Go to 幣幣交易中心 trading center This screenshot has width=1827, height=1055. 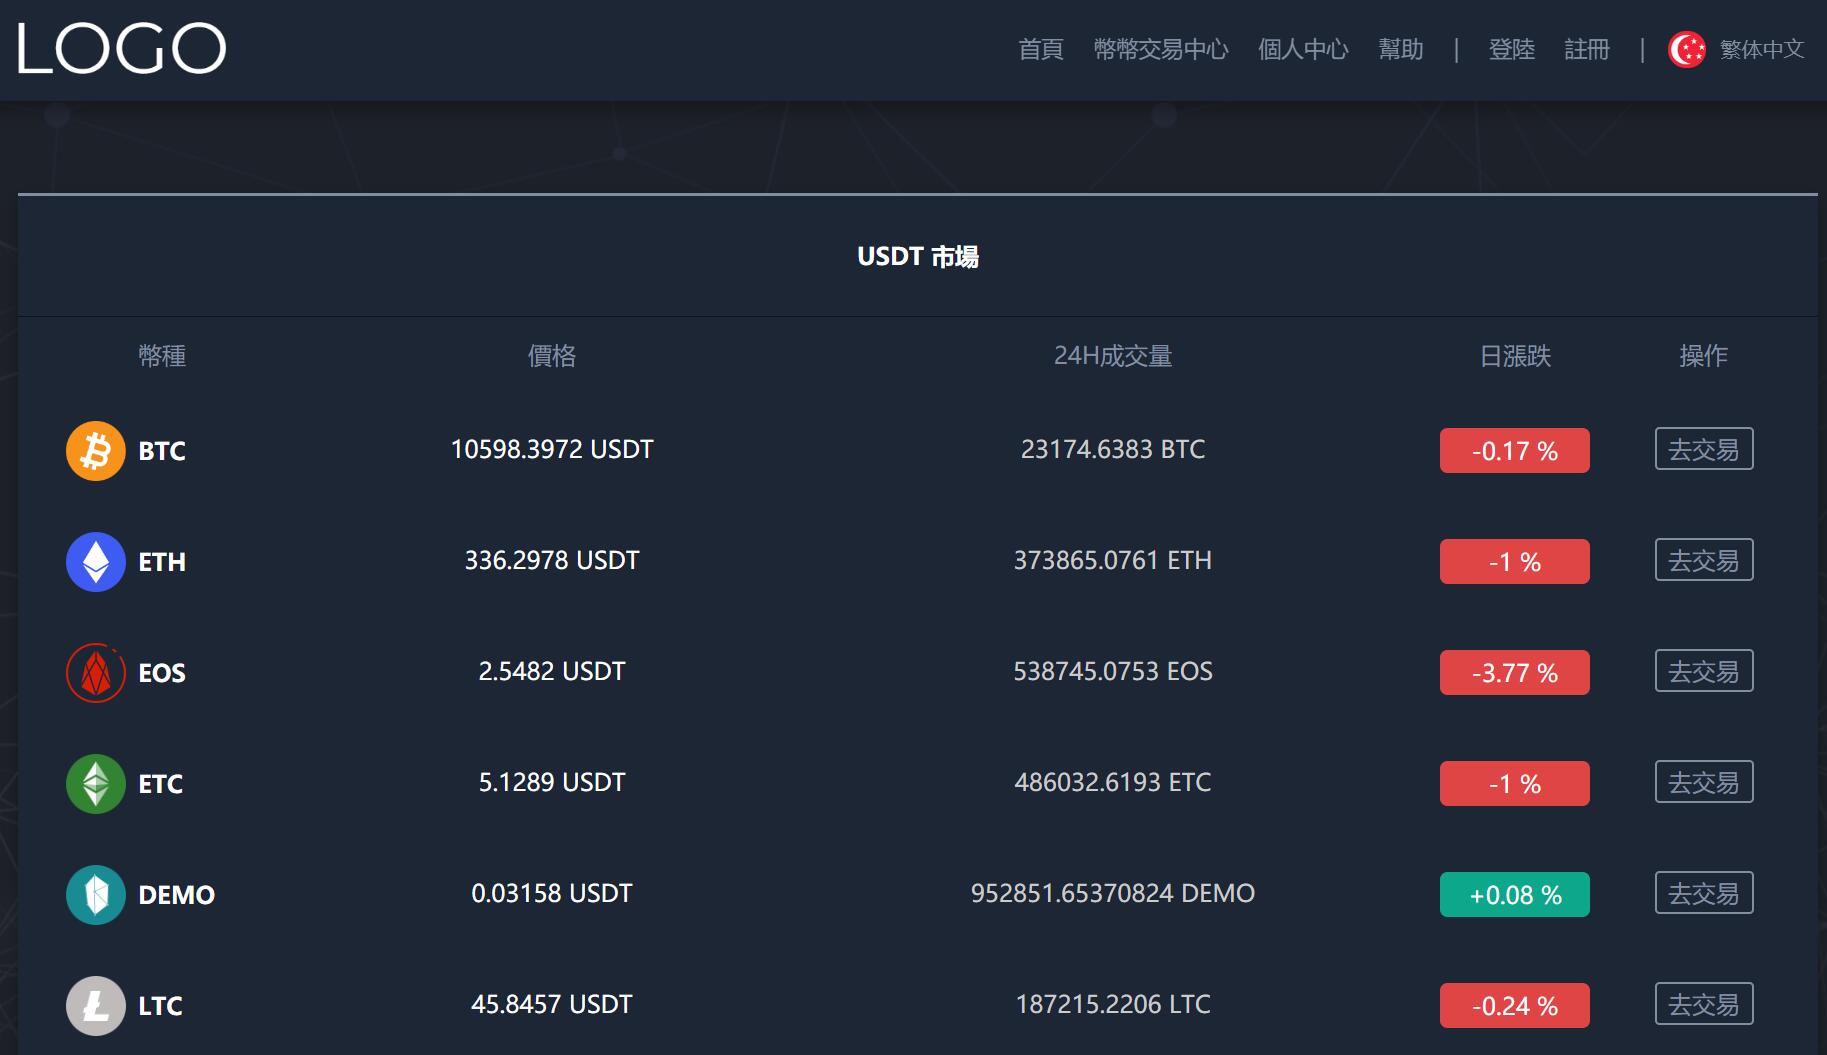pyautogui.click(x=1160, y=49)
